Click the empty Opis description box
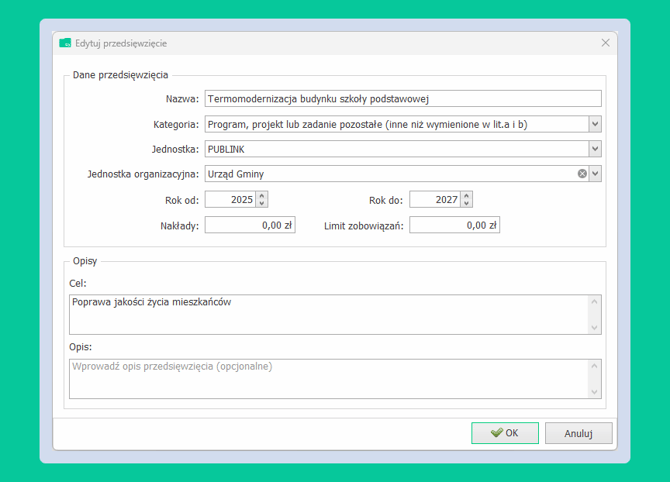This screenshot has height=482, width=670. pos(328,378)
